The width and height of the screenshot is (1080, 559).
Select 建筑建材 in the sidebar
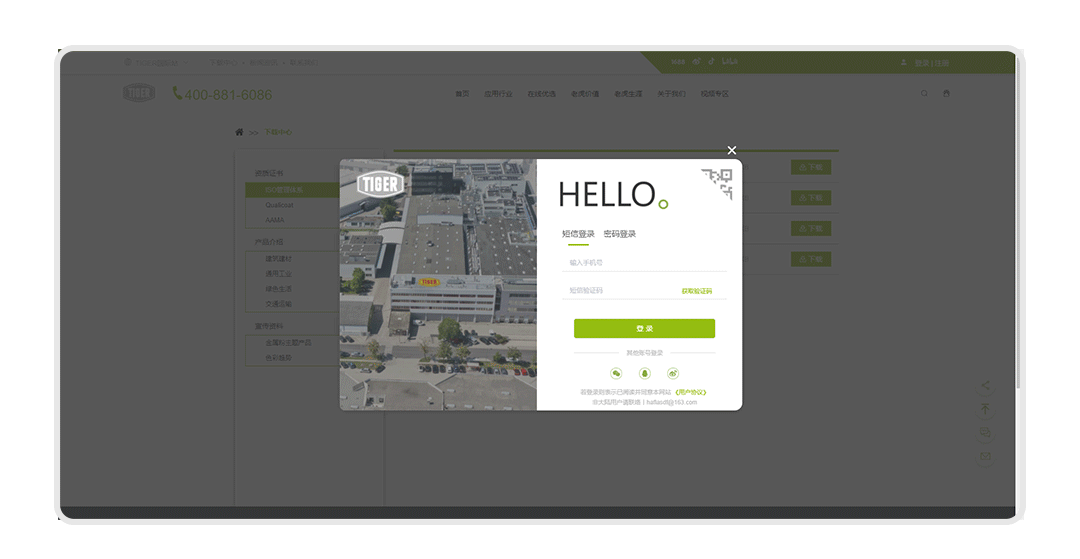click(278, 259)
